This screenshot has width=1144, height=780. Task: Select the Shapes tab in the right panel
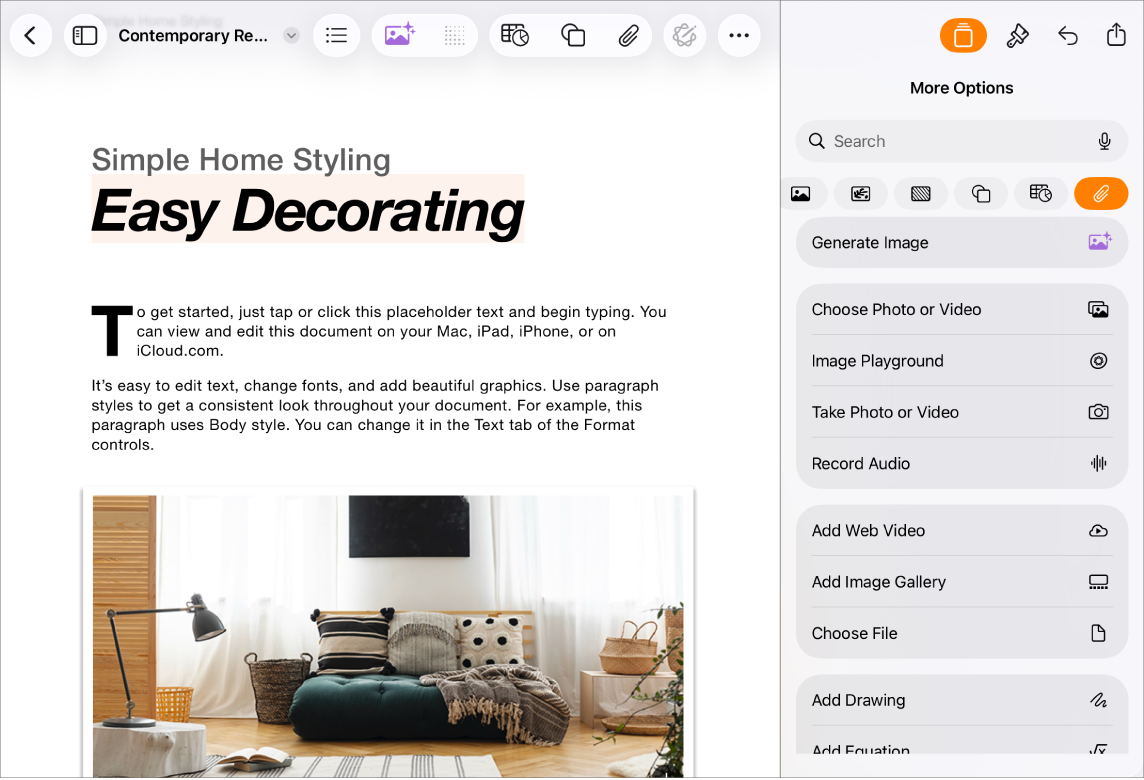981,193
